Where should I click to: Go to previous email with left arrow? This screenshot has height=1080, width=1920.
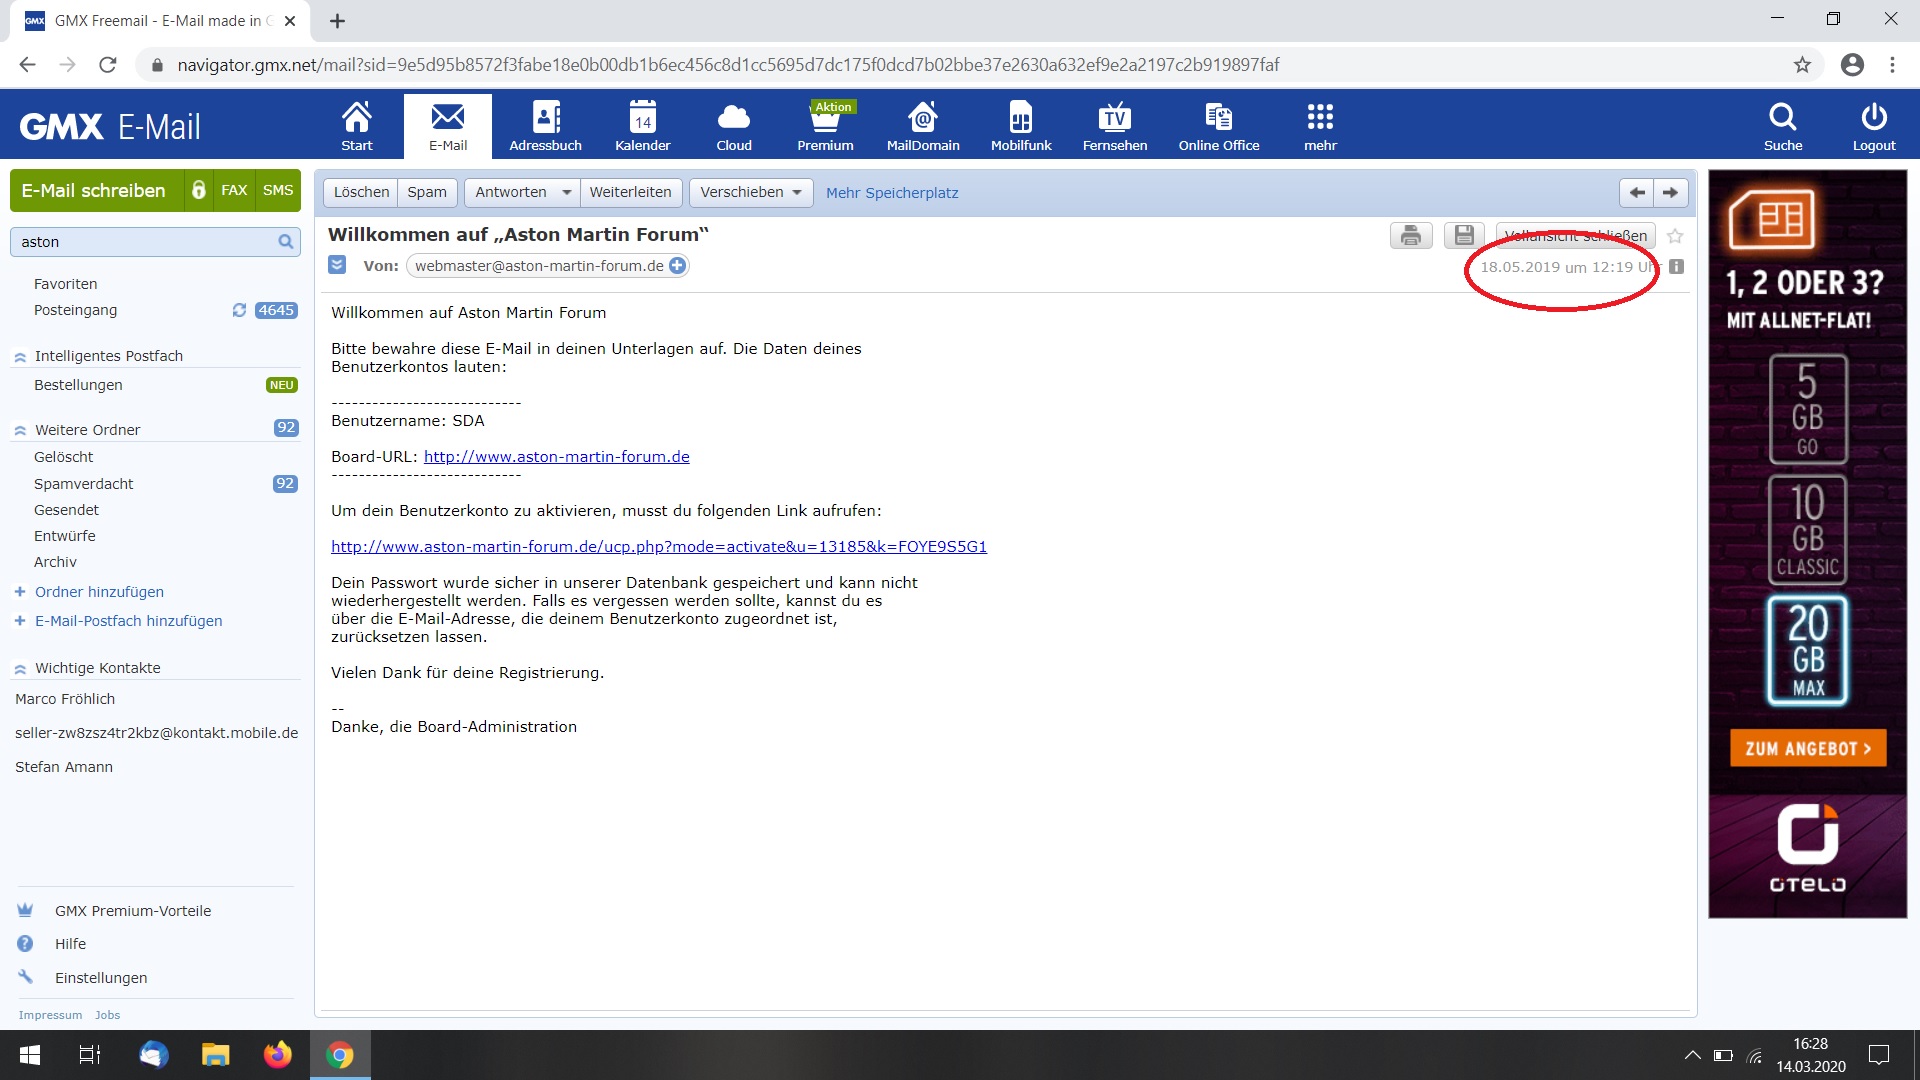(x=1636, y=192)
